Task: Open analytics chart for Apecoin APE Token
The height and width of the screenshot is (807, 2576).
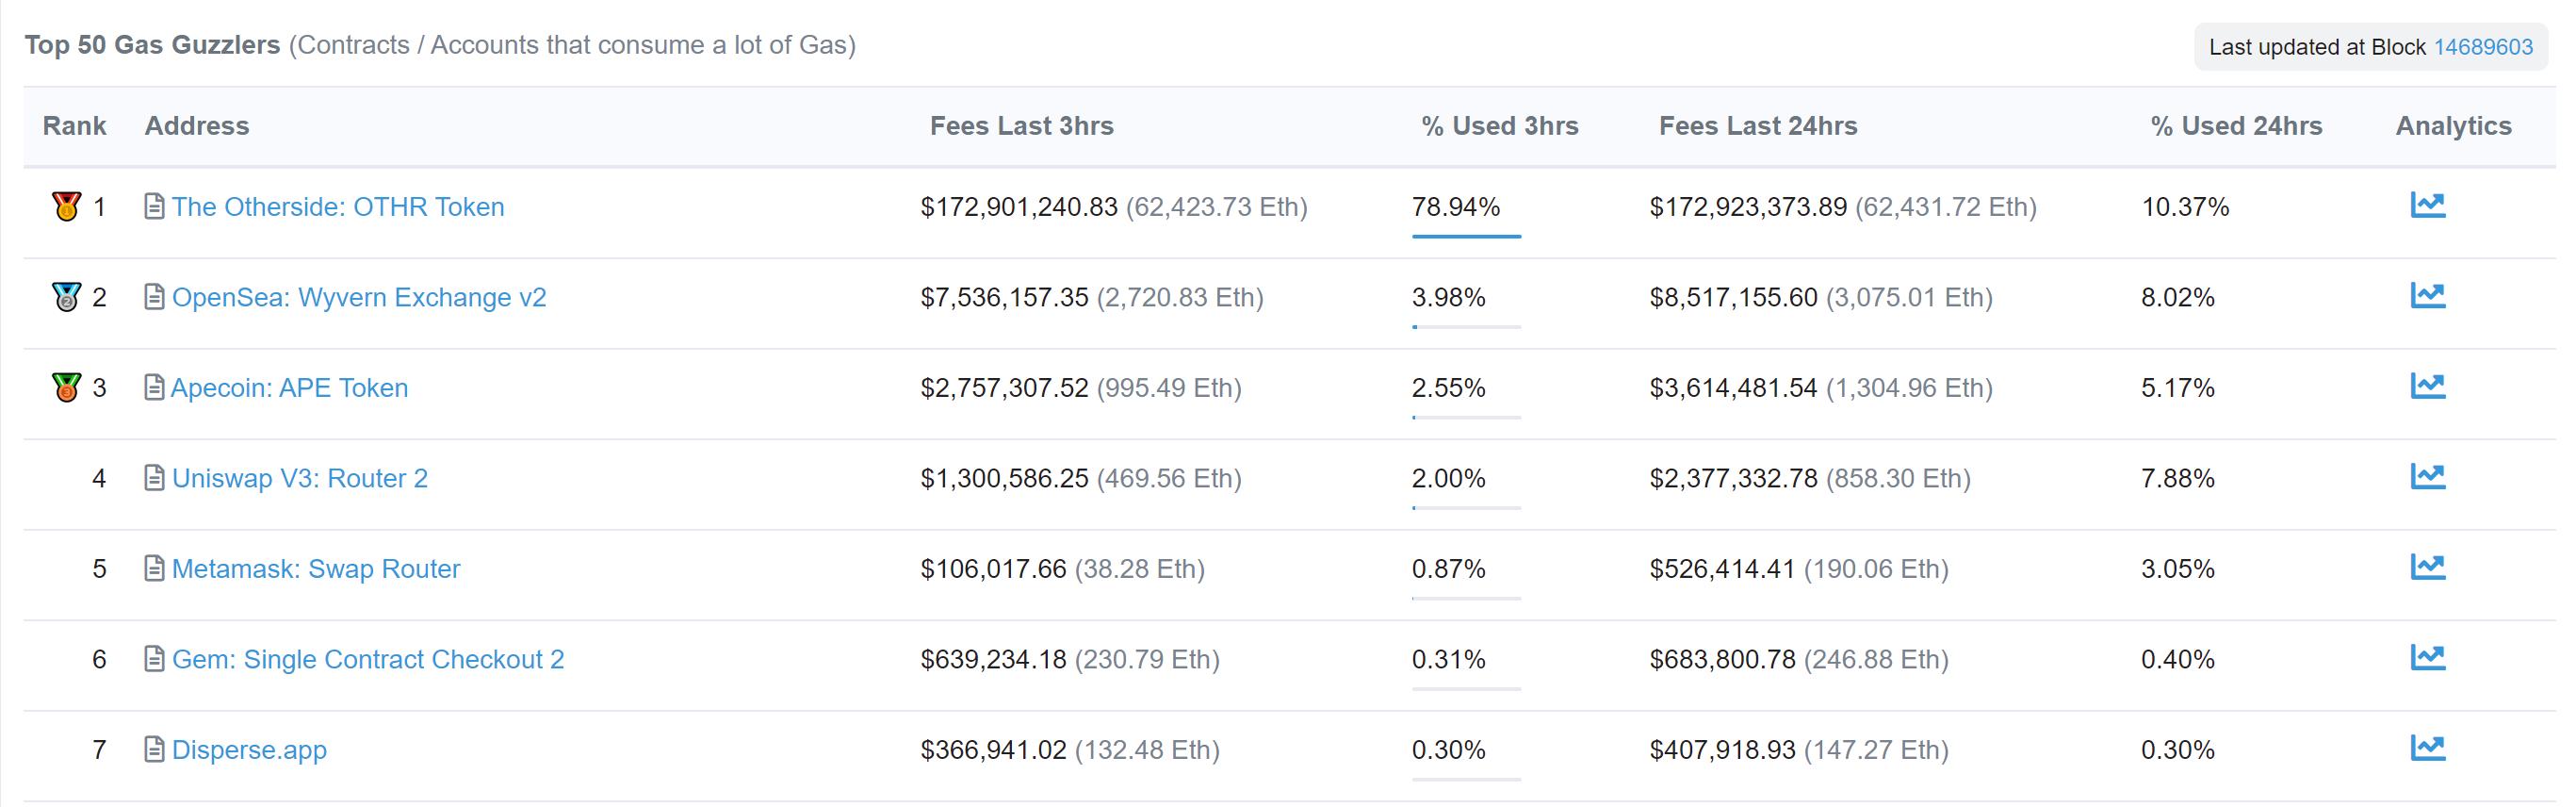Action: coord(2427,386)
